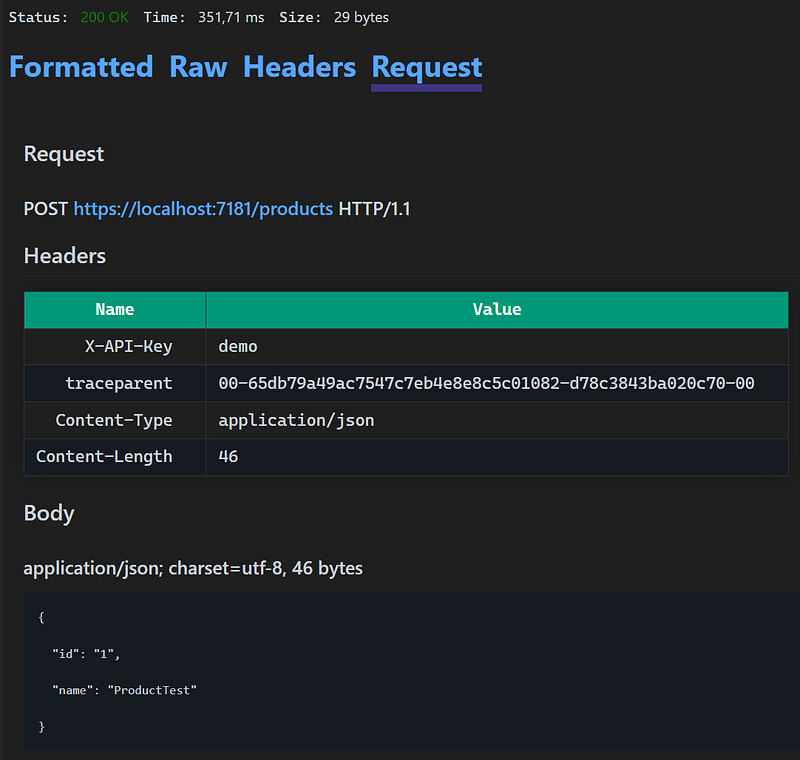This screenshot has width=800, height=760.
Task: Open the https://localhost:7181/products link
Action: tap(203, 209)
